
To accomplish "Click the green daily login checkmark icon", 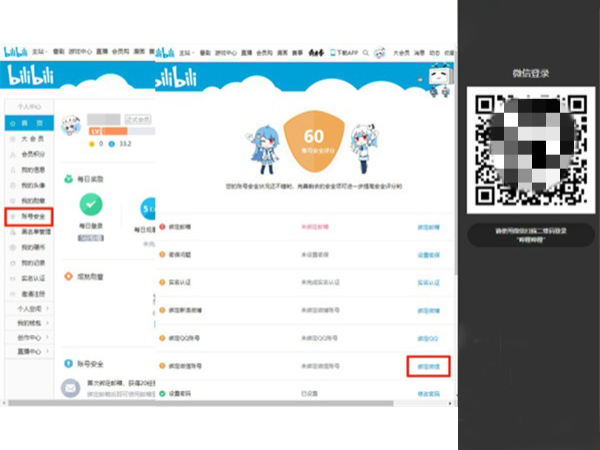I will point(91,204).
